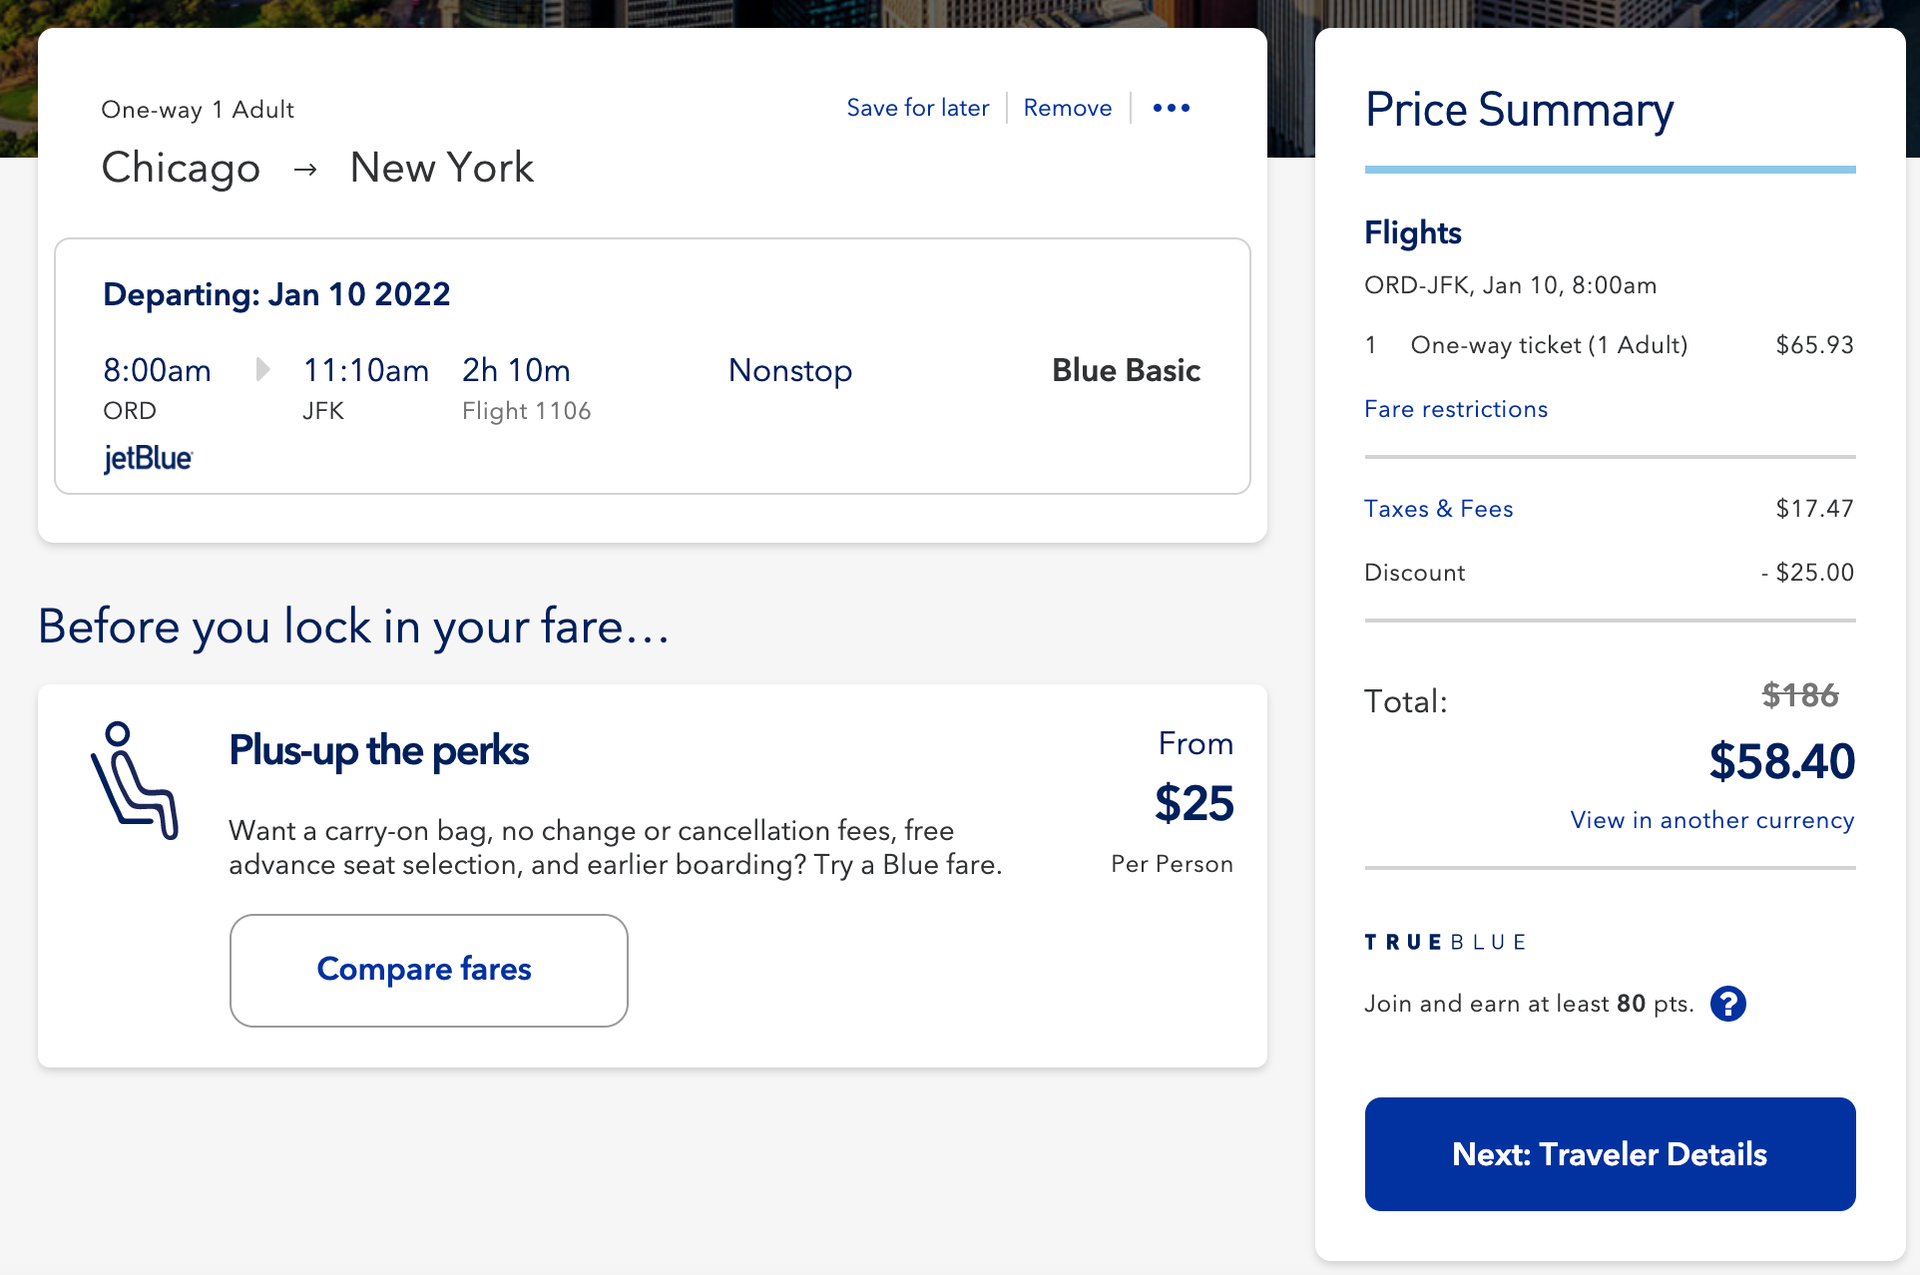
Task: Click the TrueBlue points help icon
Action: [x=1729, y=1003]
